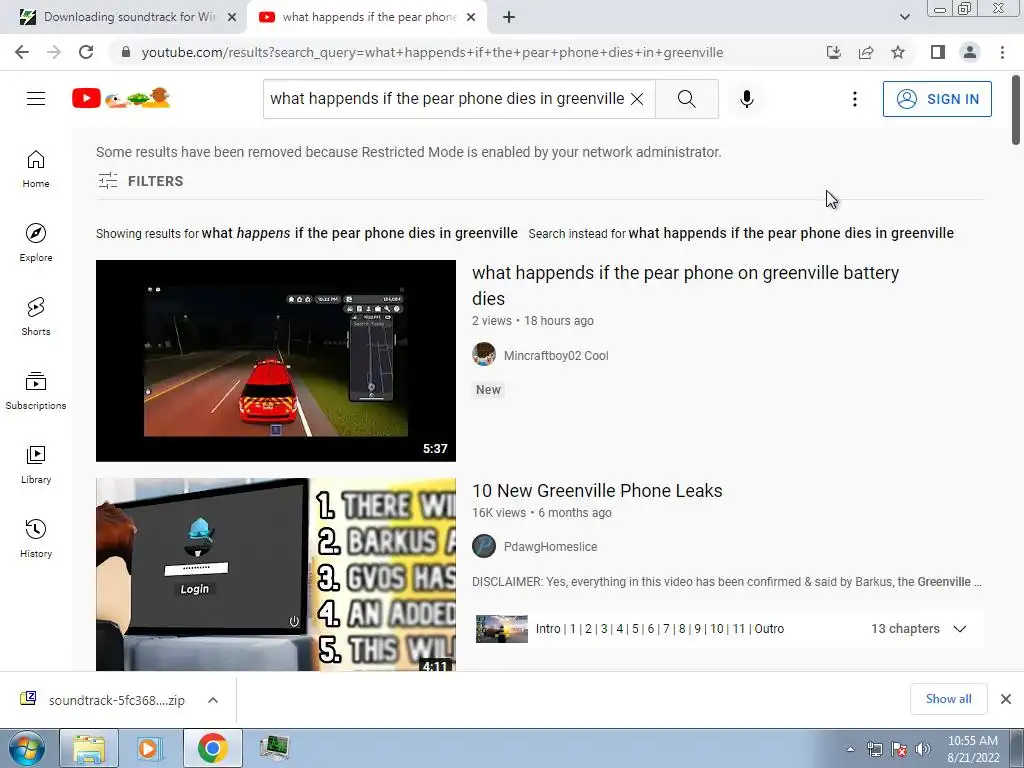Expand options arrow for soundtrack zip download
The height and width of the screenshot is (768, 1024).
pyautogui.click(x=213, y=700)
